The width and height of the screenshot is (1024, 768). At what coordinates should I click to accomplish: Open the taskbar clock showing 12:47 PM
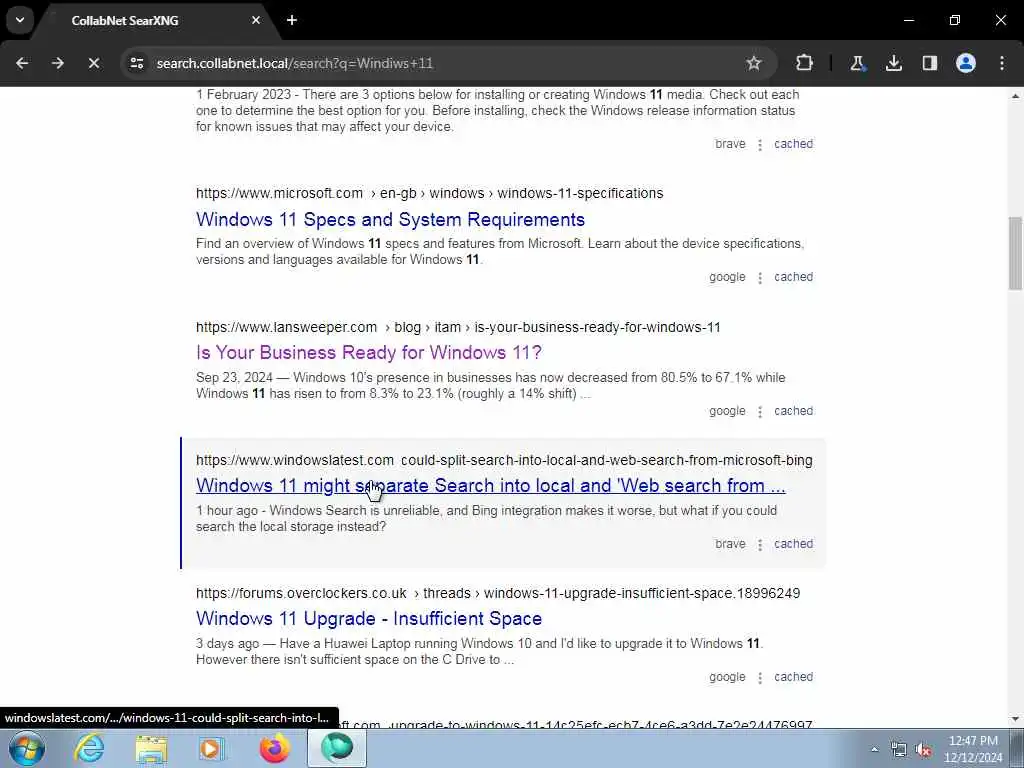pos(973,749)
